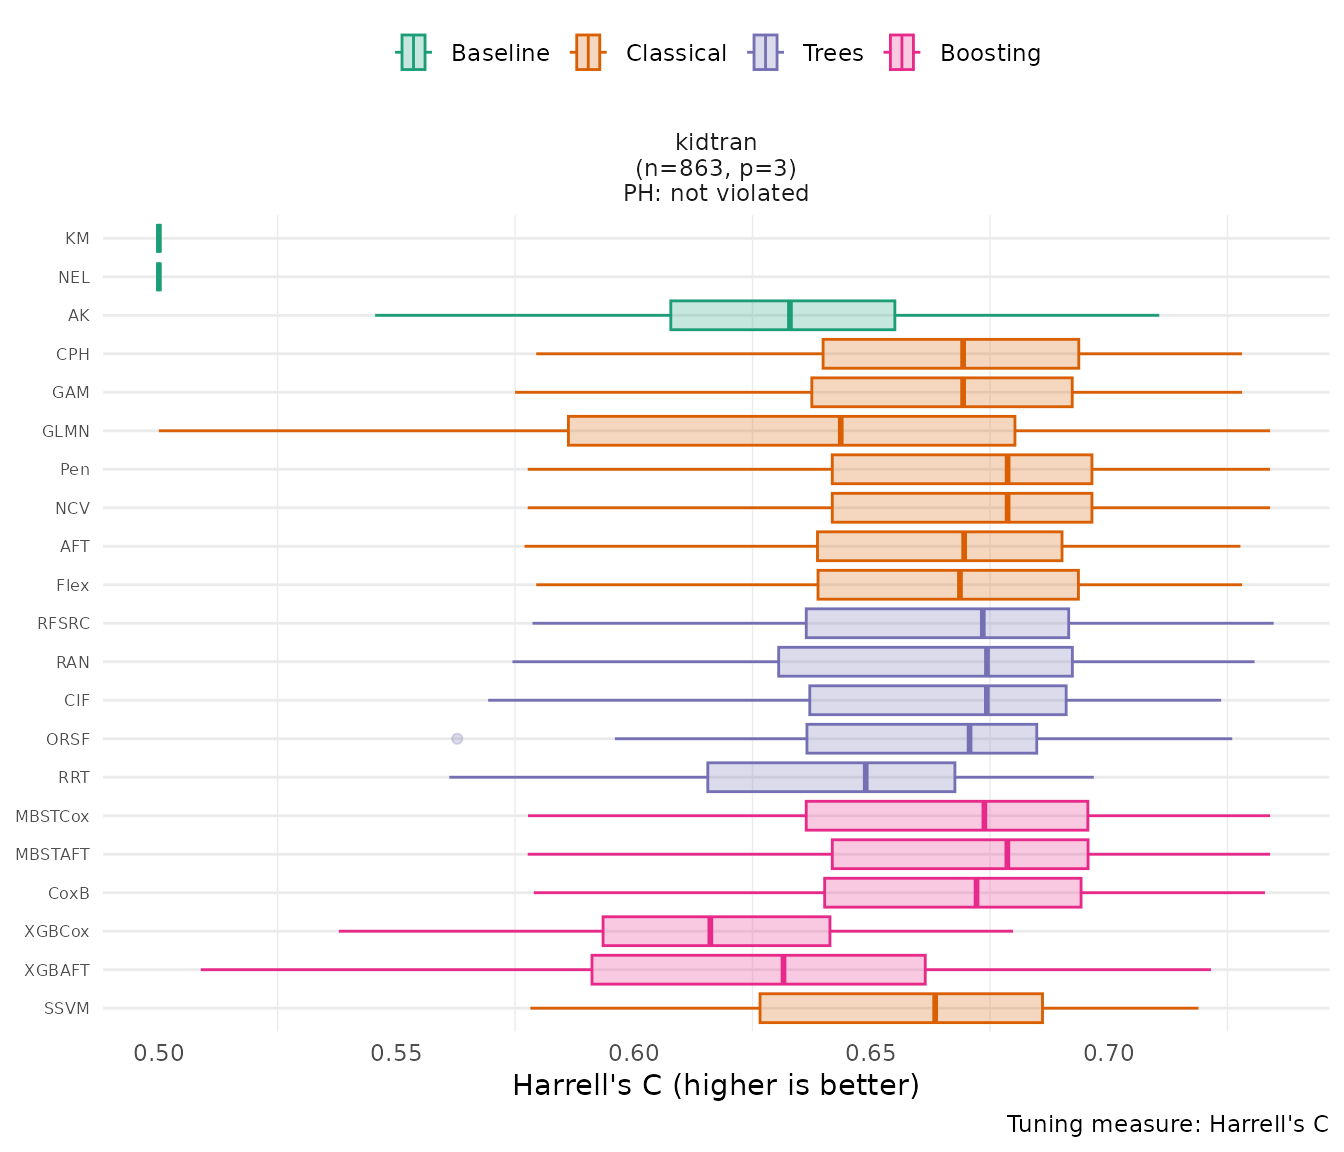
Task: Click the Boosting legend box icon
Action: pos(902,53)
